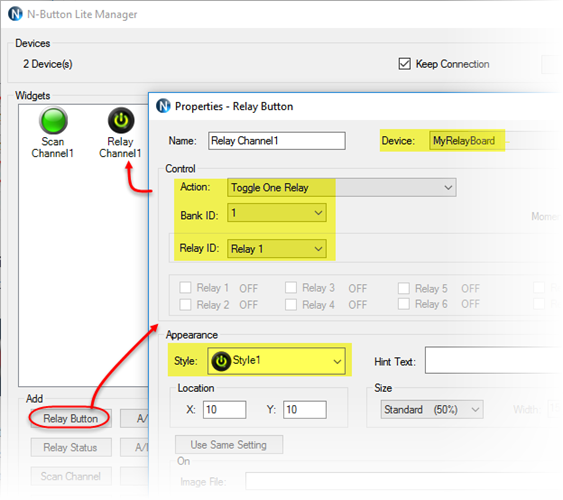
Task: Check the Relay 4 checkbox
Action: (291, 305)
